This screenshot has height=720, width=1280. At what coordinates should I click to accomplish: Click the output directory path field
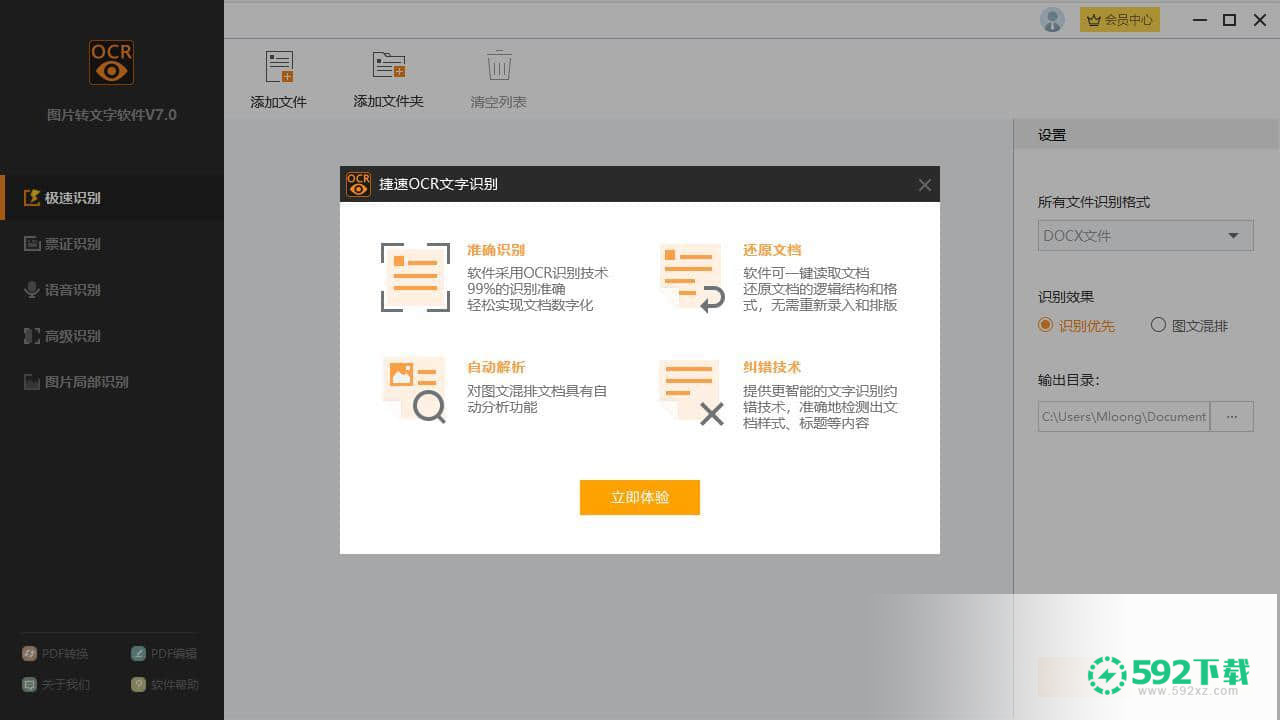(x=1124, y=417)
